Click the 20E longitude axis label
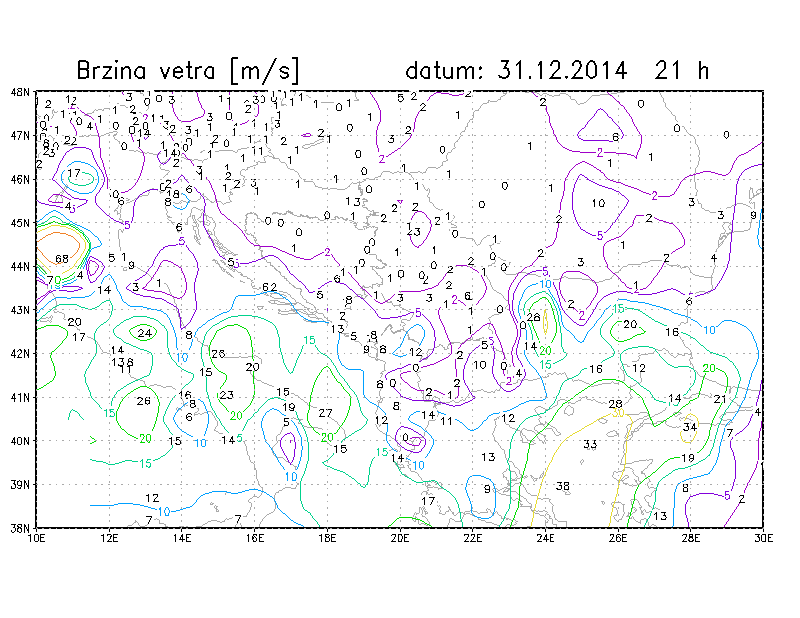The height and width of the screenshot is (618, 800). click(400, 538)
